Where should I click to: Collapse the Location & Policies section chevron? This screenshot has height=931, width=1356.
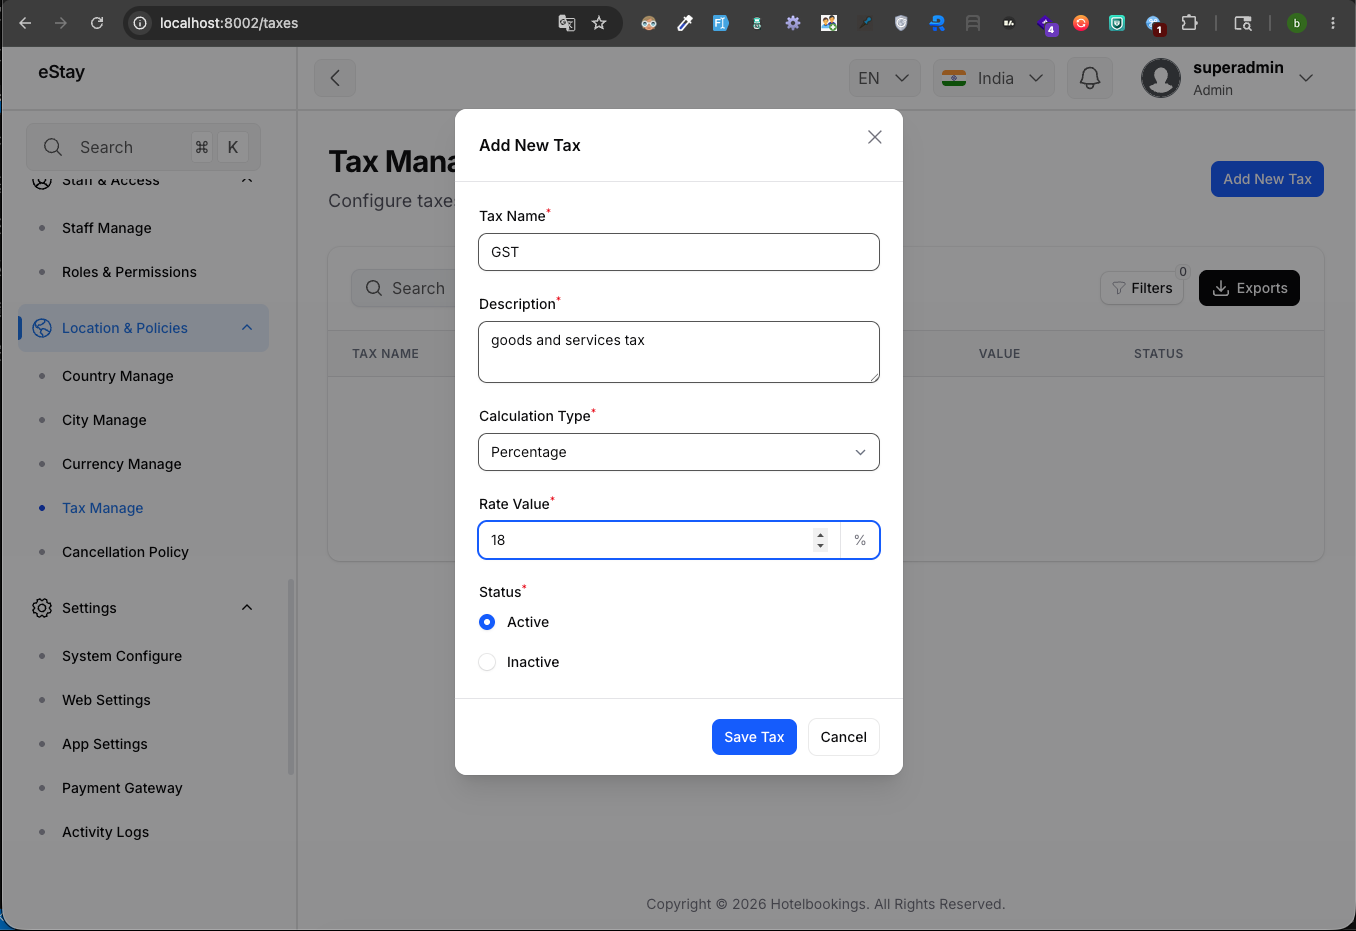click(247, 328)
